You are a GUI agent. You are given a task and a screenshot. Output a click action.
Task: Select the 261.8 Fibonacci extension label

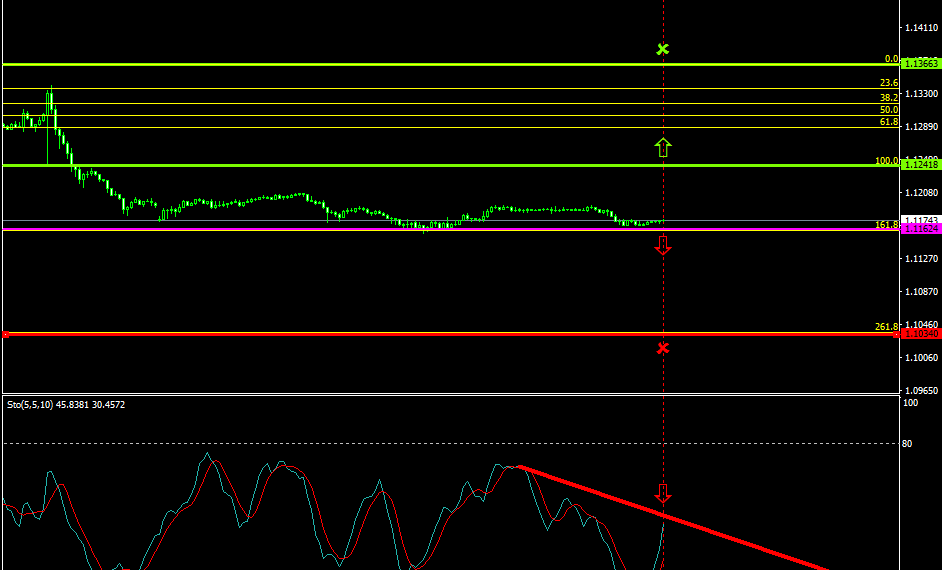[x=886, y=327]
